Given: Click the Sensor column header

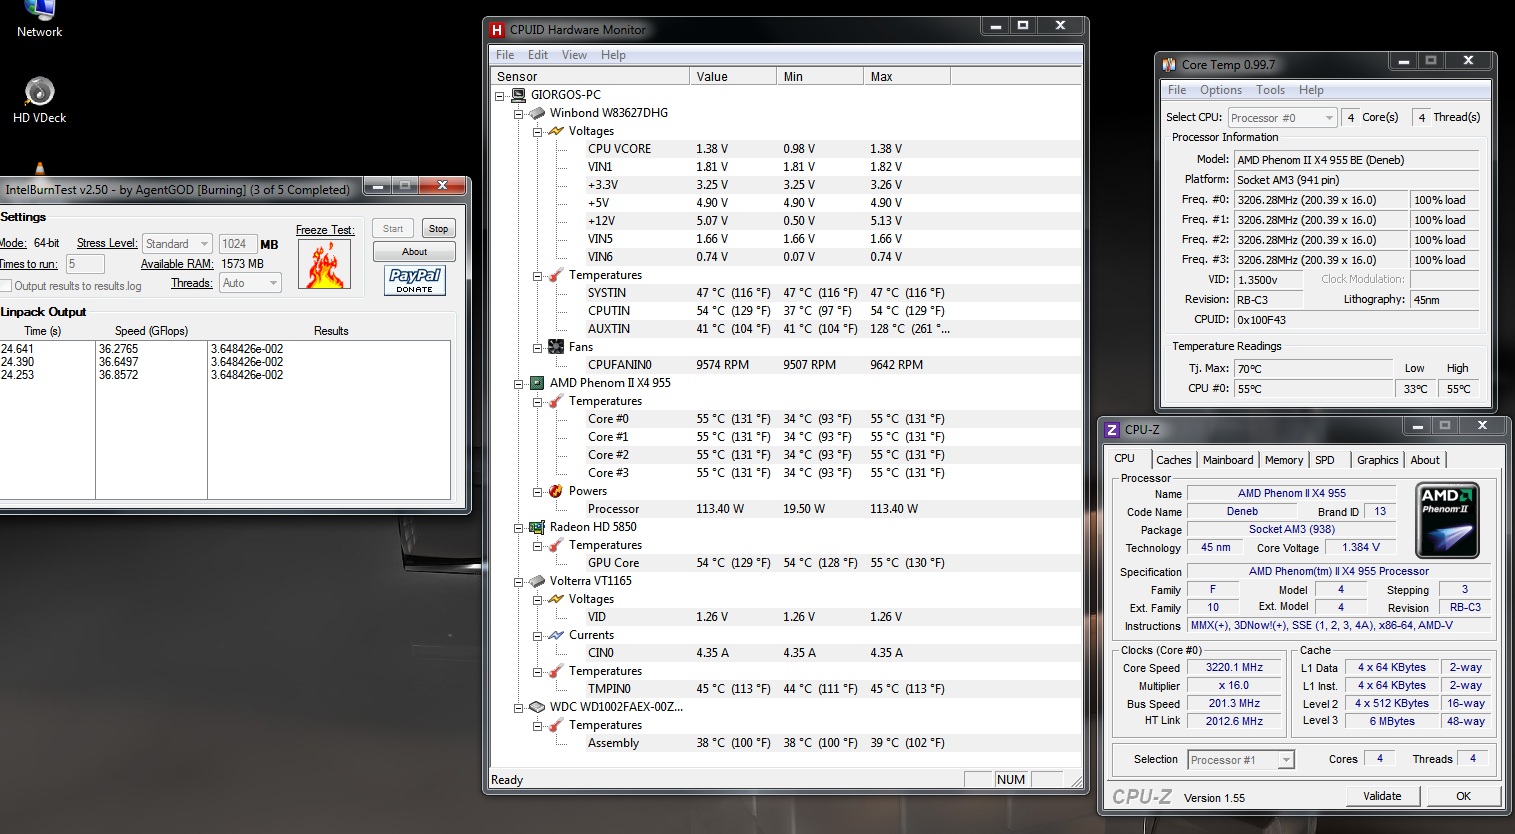Looking at the screenshot, I should tap(589, 76).
